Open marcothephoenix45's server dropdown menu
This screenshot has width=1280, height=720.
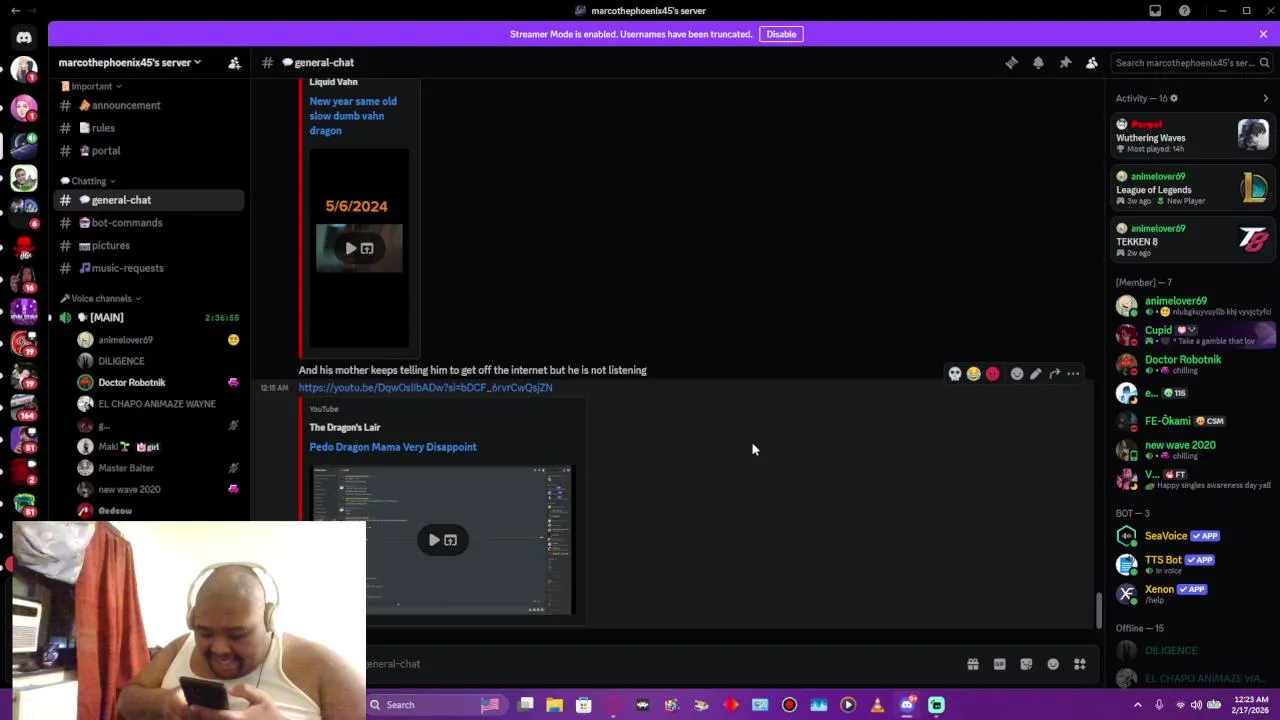(130, 62)
